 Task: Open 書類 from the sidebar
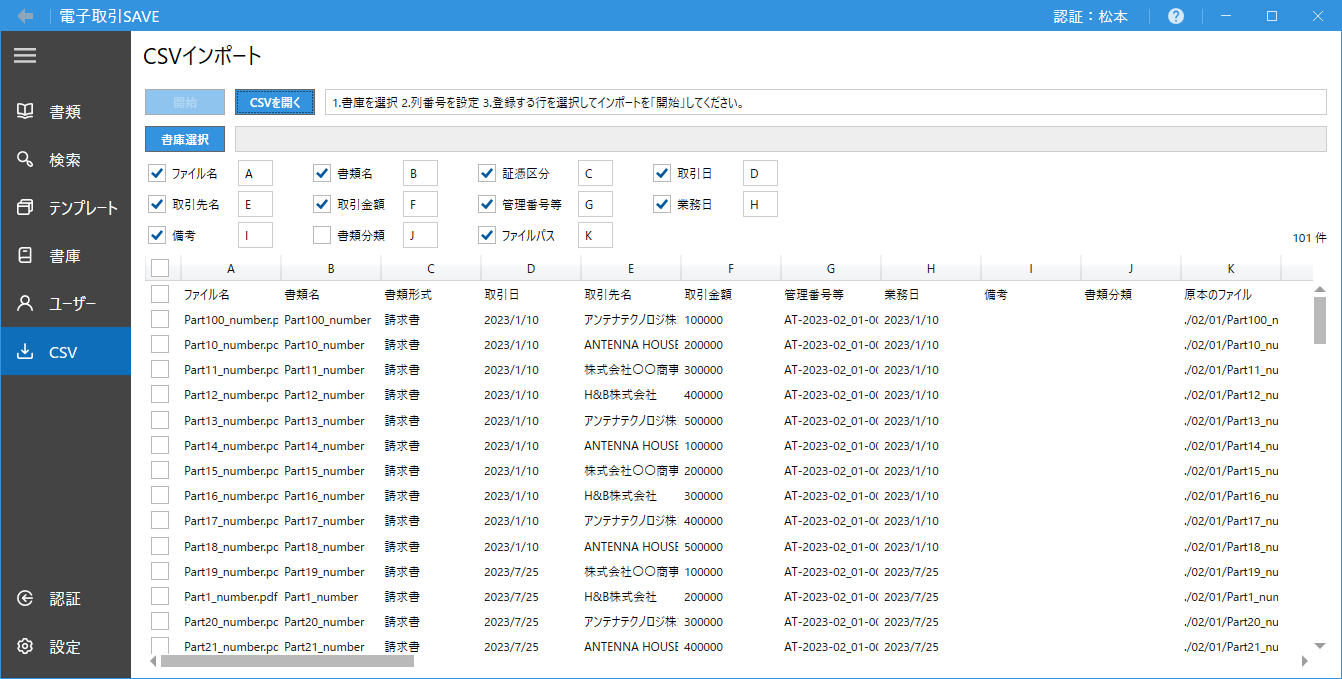65,112
